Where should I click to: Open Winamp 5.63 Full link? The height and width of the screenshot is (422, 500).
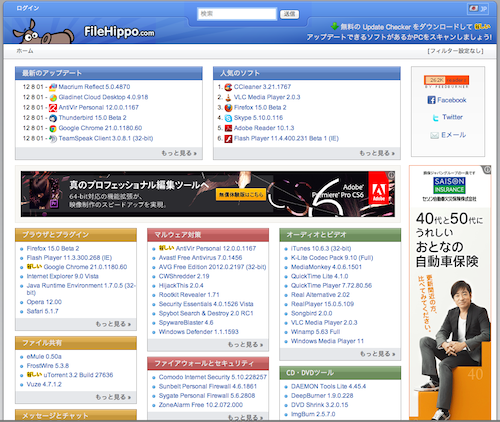[315, 332]
